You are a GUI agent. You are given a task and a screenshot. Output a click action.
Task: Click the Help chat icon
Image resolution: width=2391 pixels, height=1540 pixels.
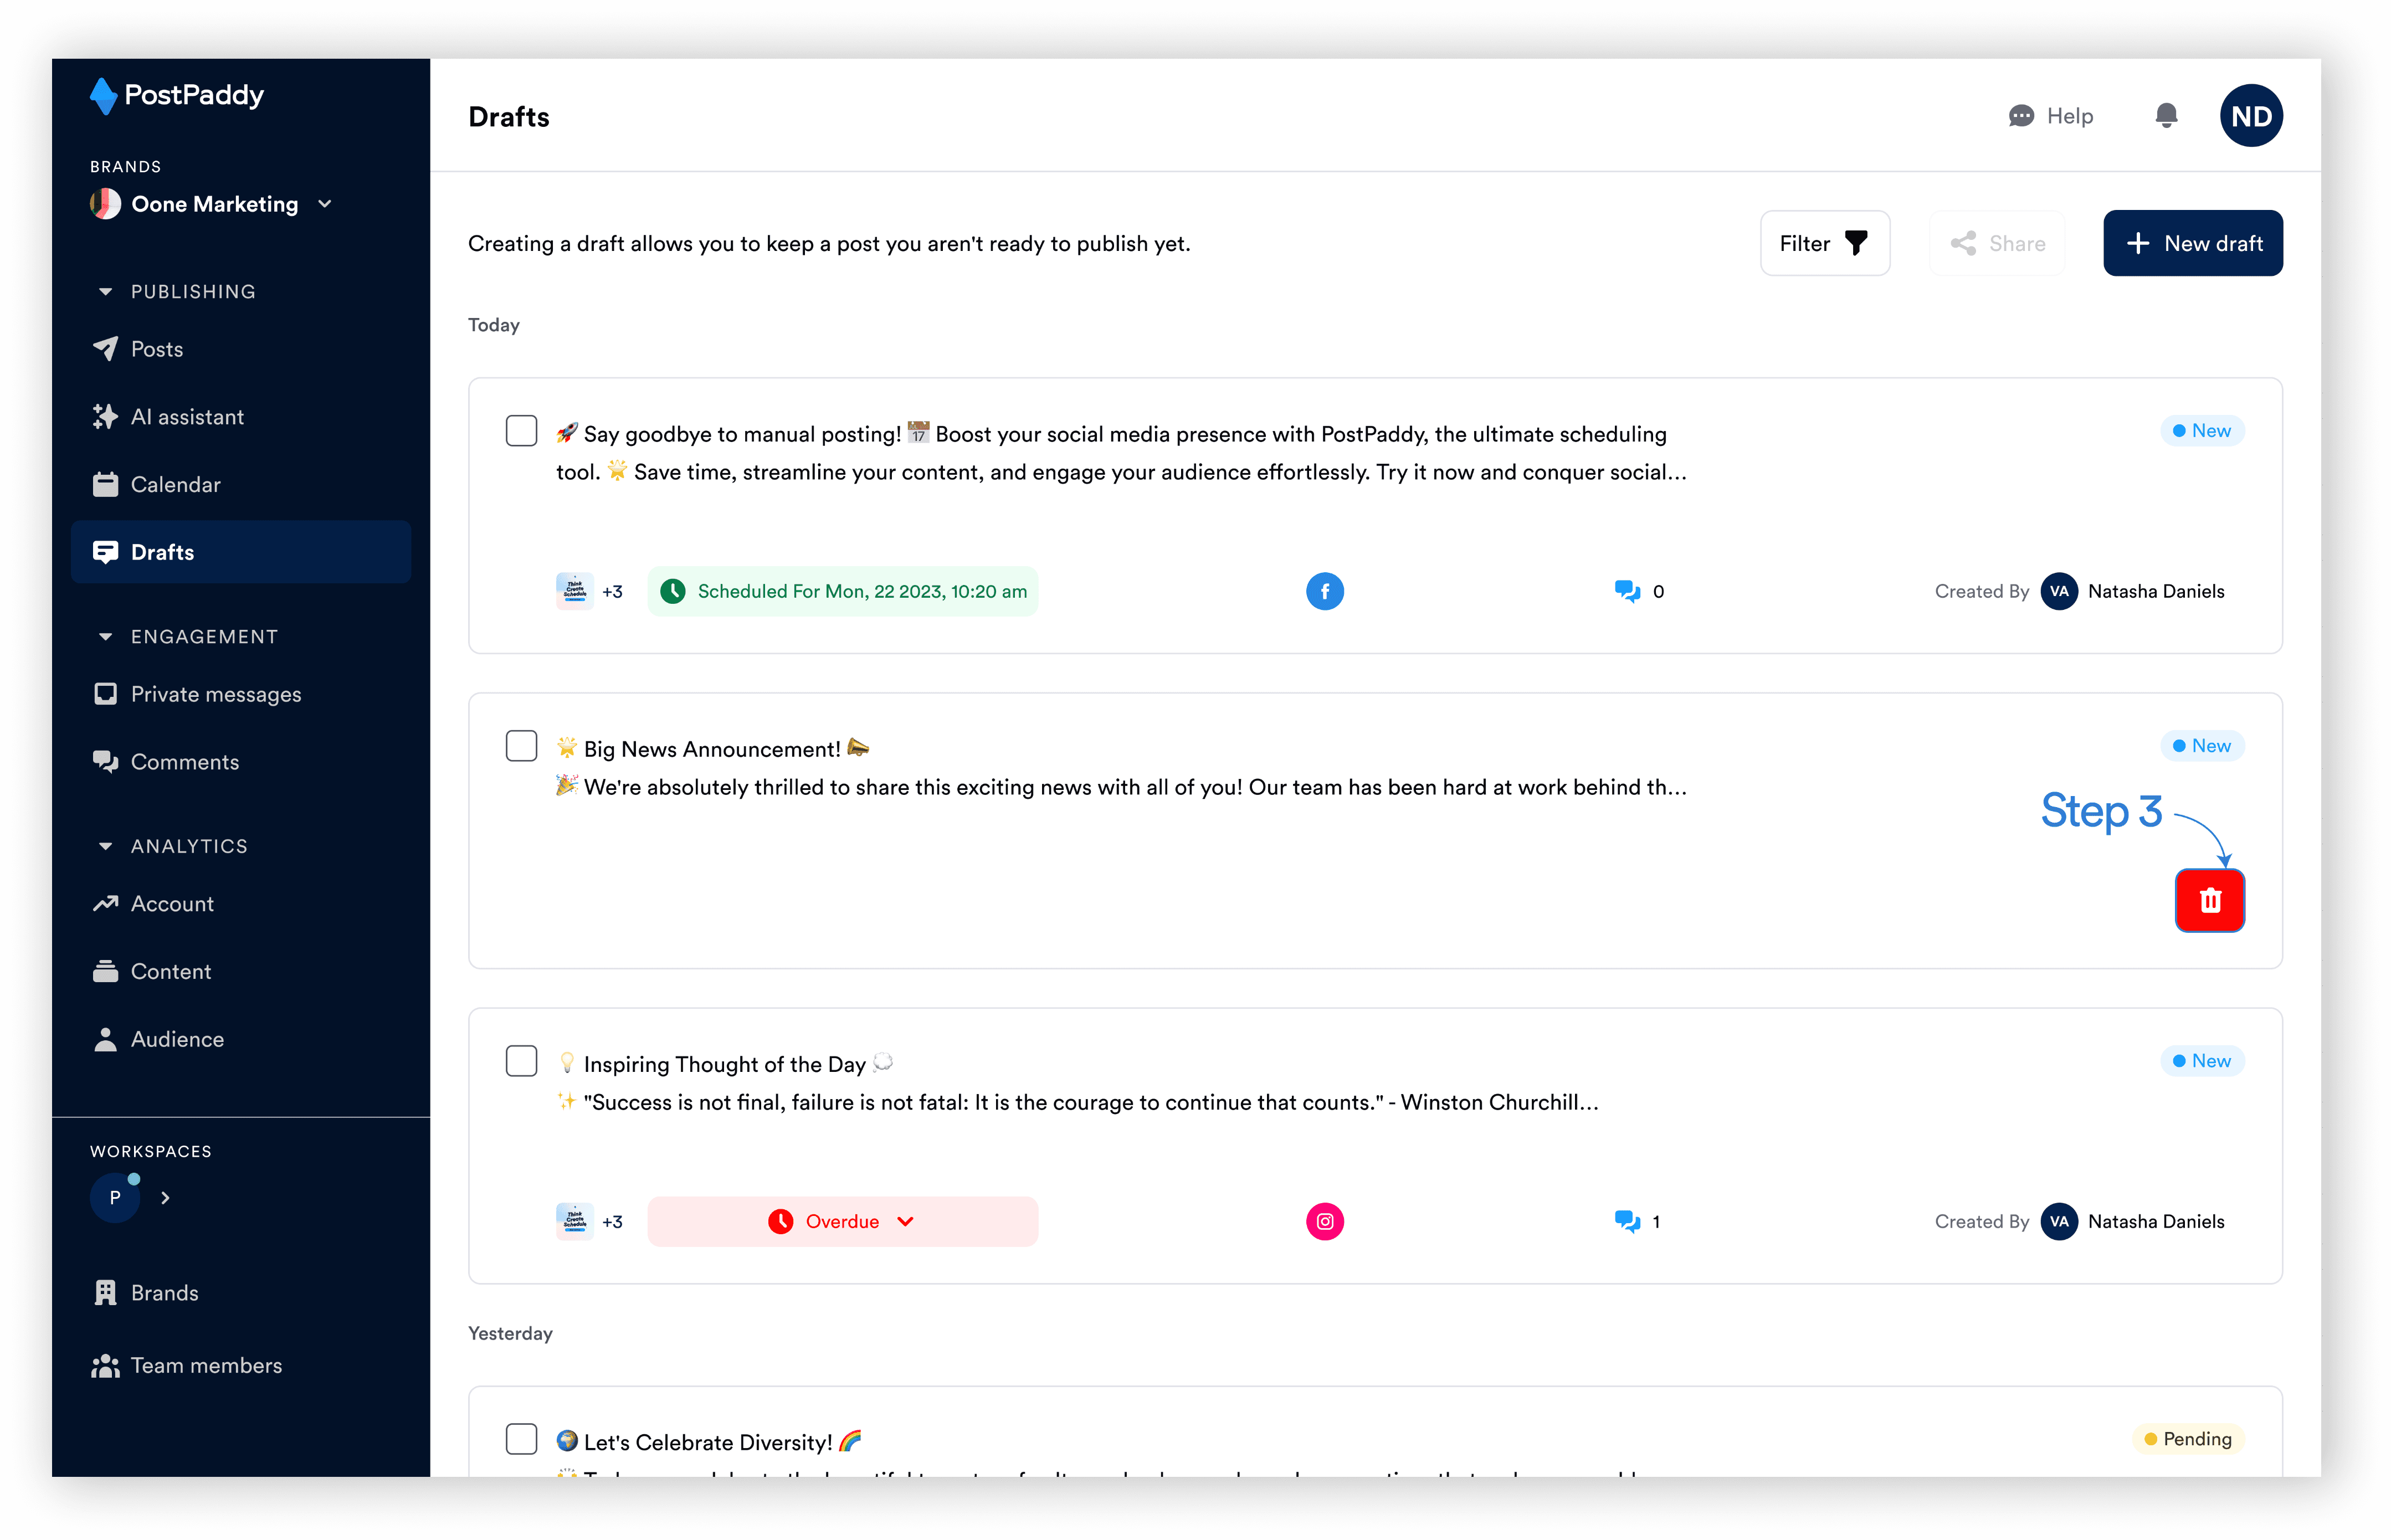pos(2021,116)
